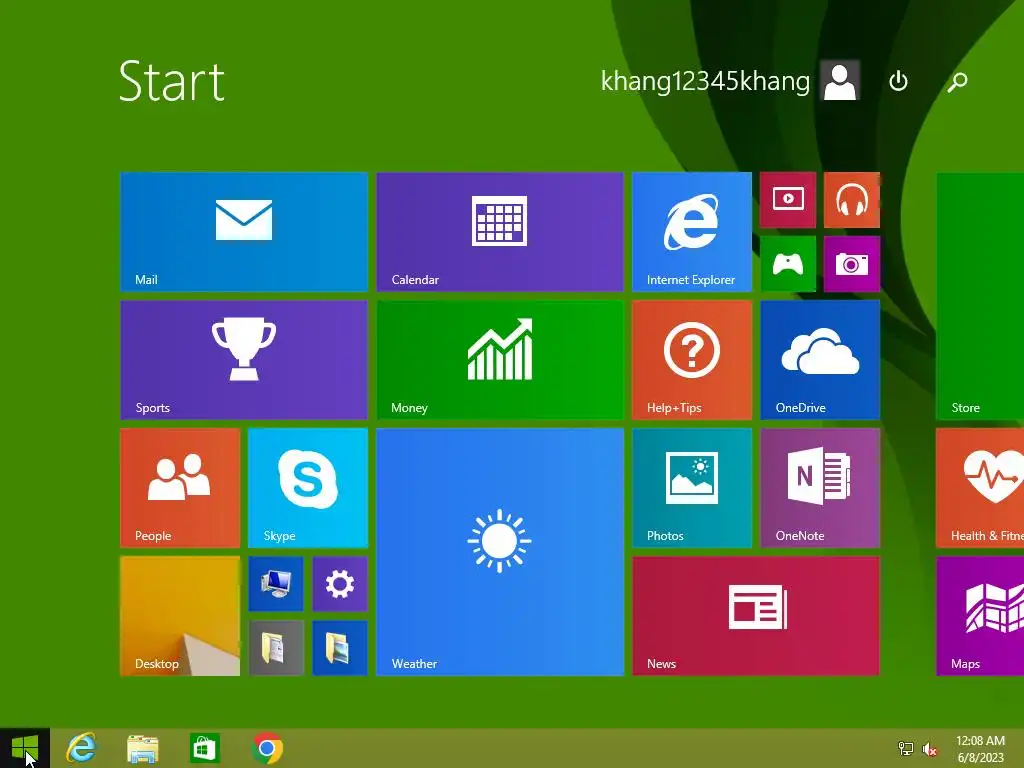The width and height of the screenshot is (1024, 768).
Task: Open the People tile
Action: (x=180, y=488)
